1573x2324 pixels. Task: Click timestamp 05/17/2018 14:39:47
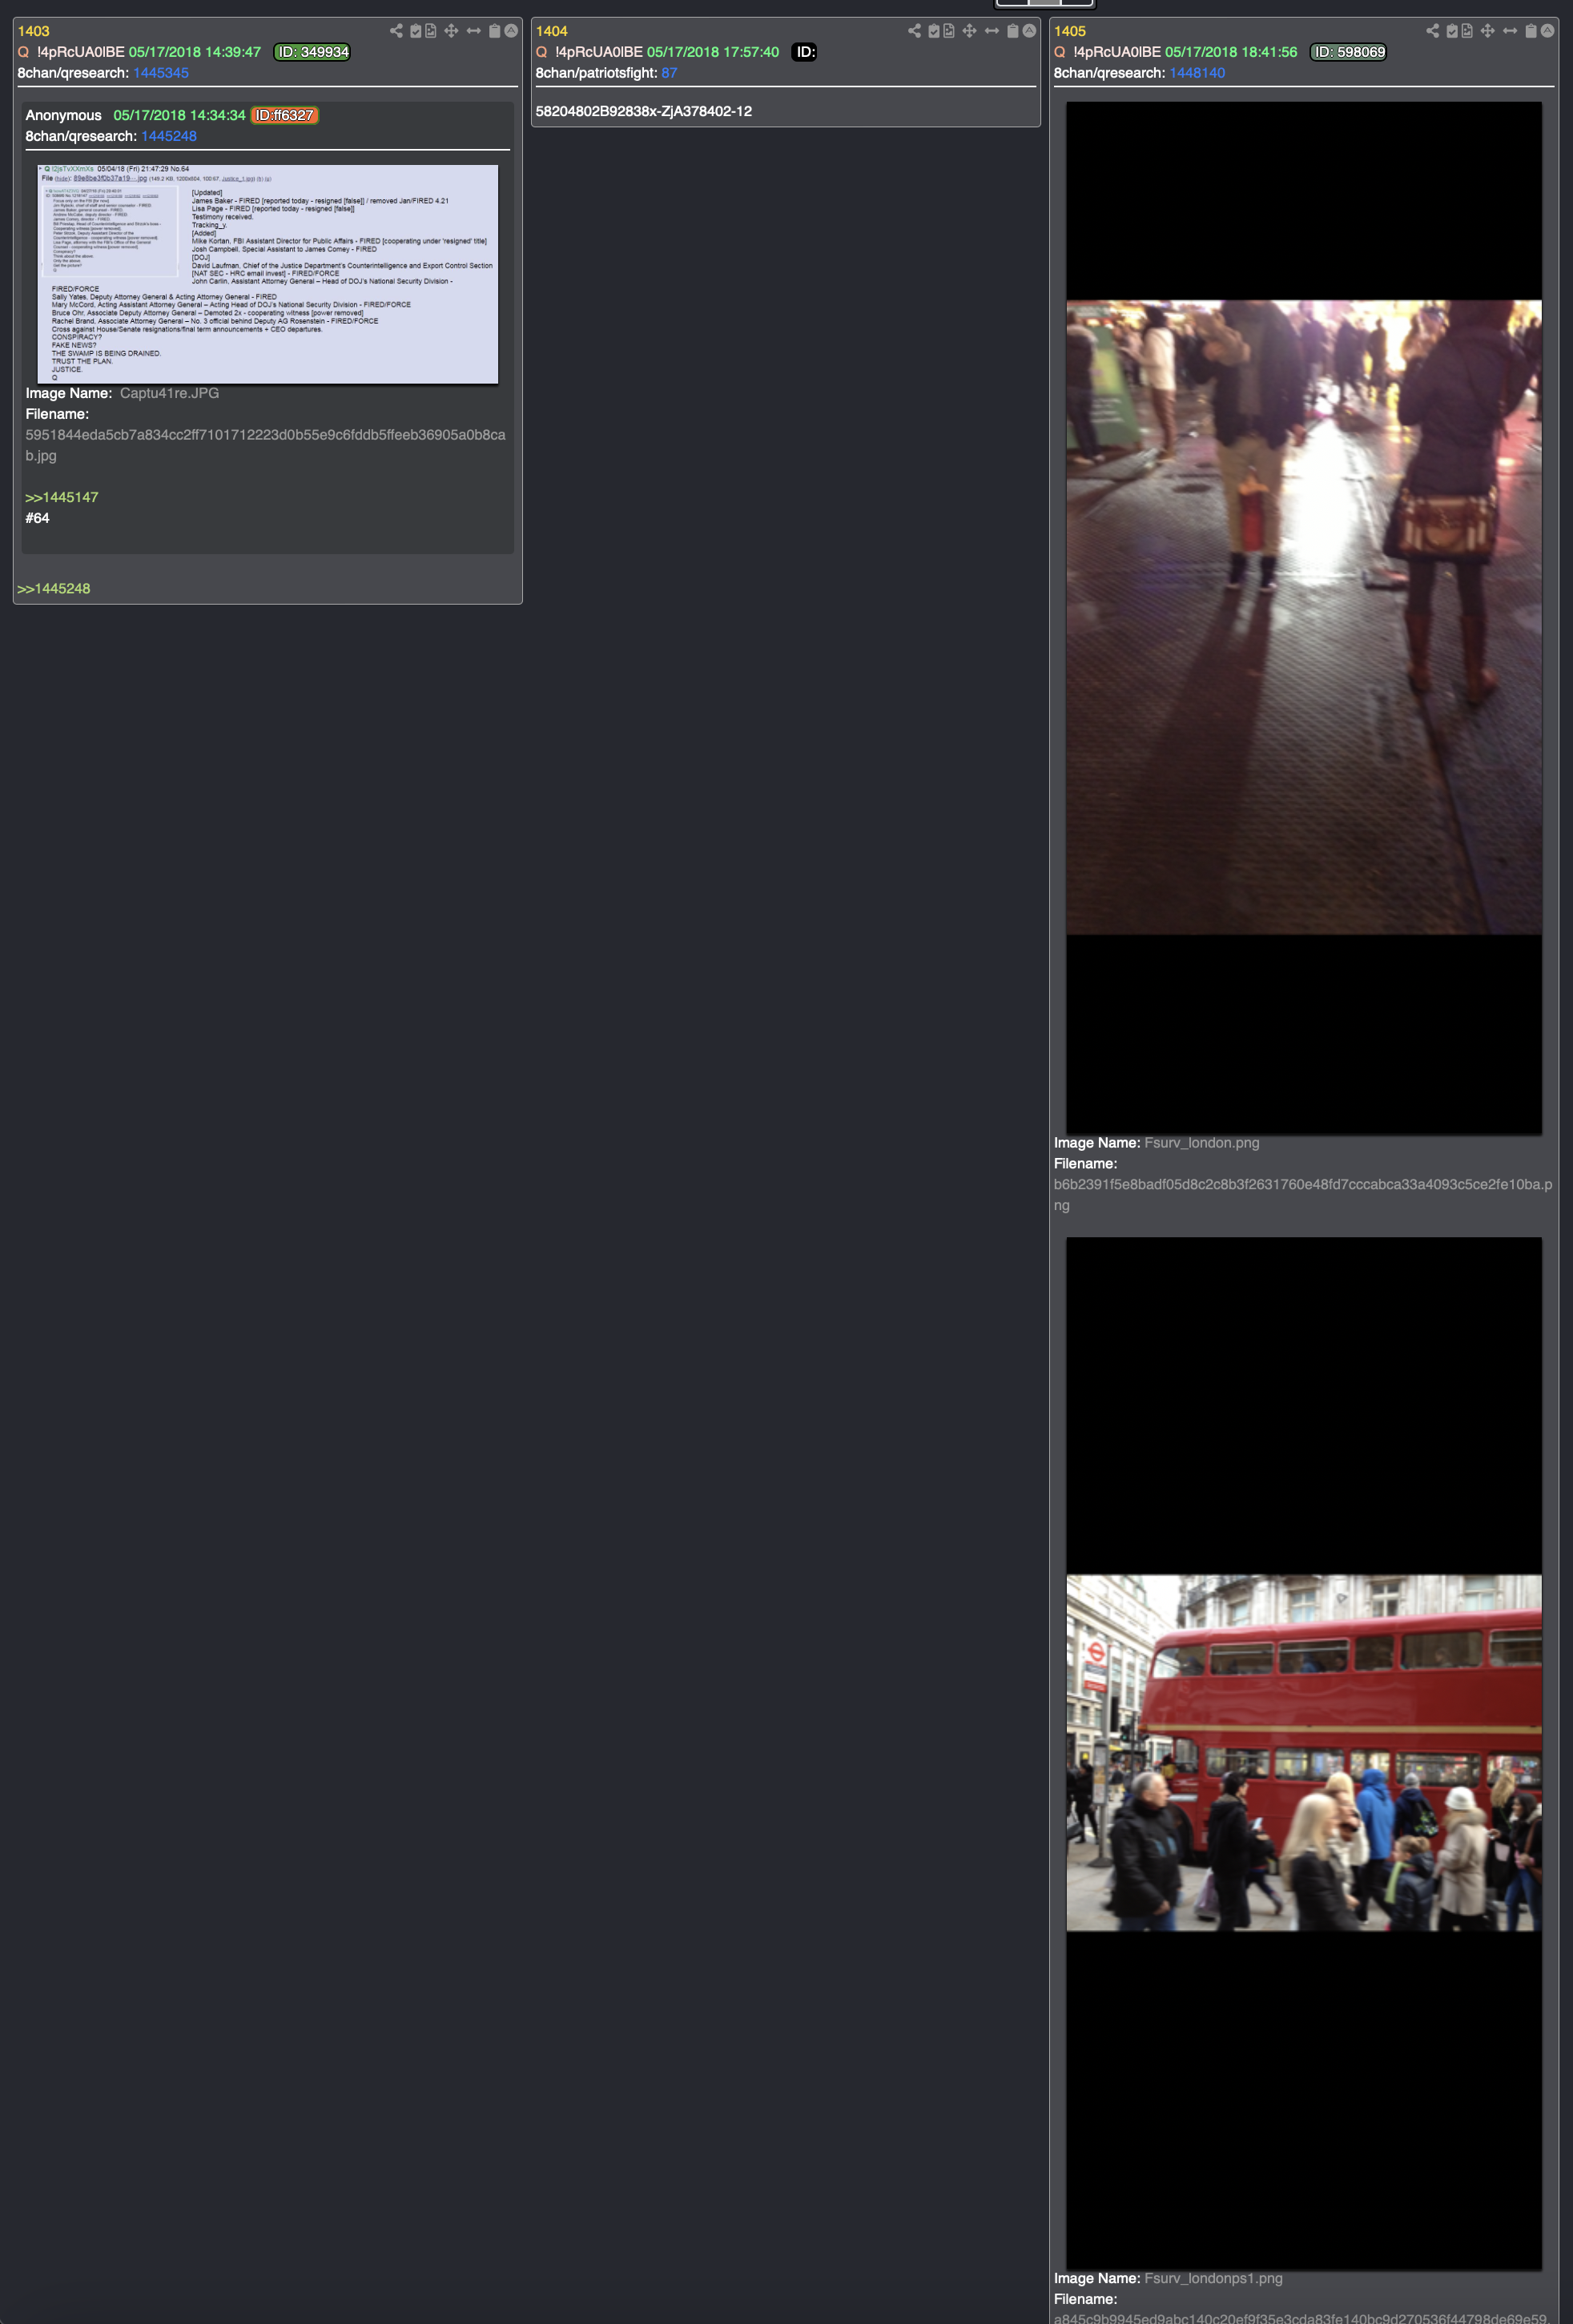[x=195, y=52]
